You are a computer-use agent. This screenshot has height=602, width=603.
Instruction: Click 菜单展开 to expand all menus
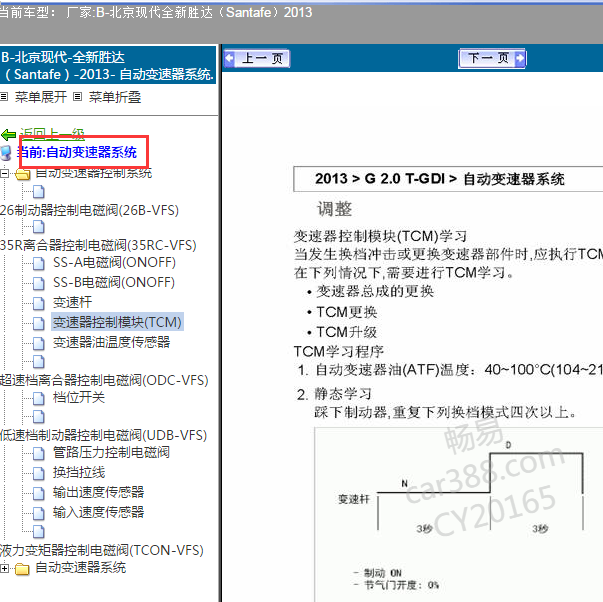(41, 97)
